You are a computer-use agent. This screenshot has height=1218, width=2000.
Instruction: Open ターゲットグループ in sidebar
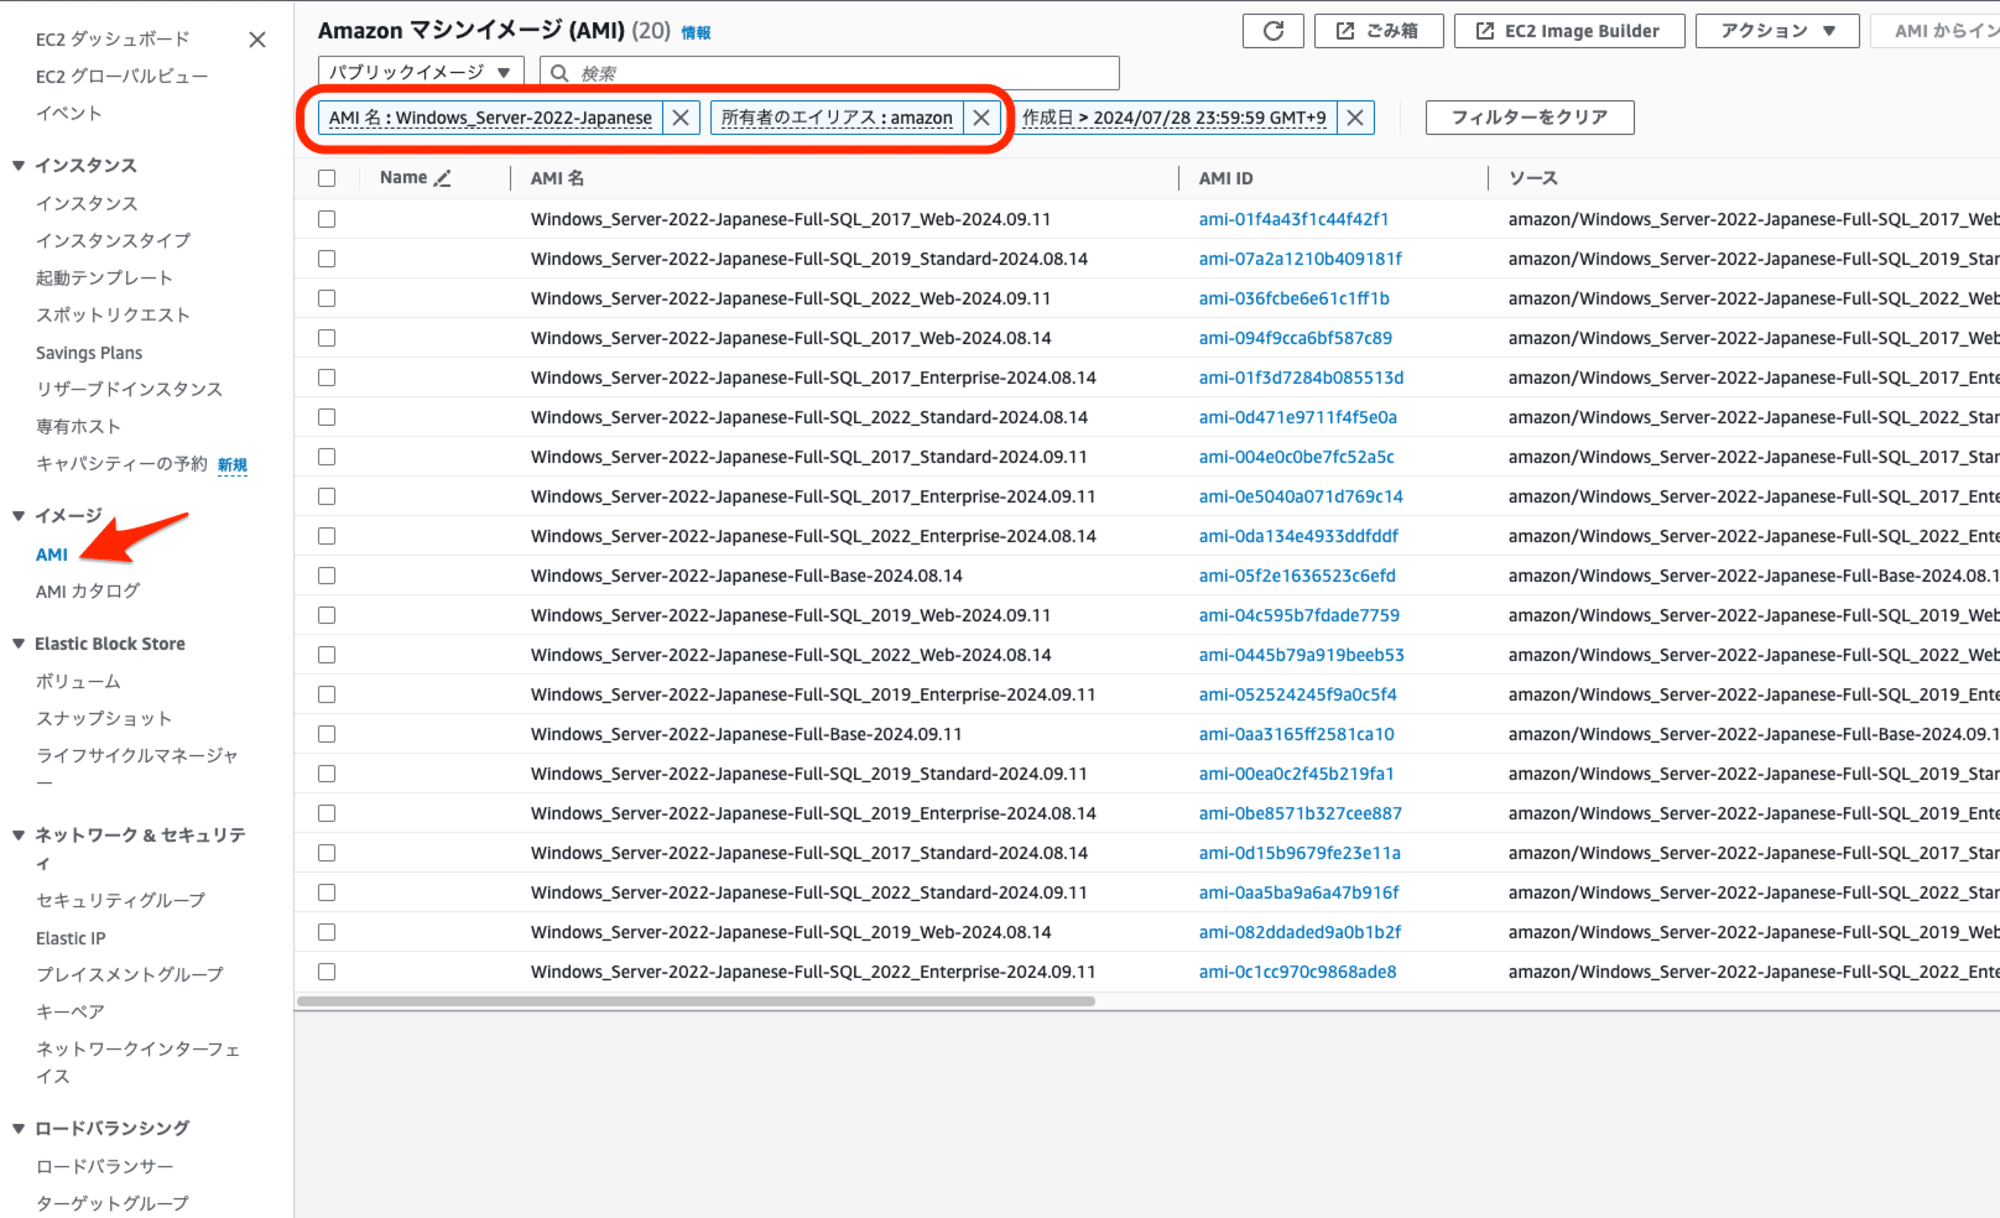pyautogui.click(x=112, y=1203)
